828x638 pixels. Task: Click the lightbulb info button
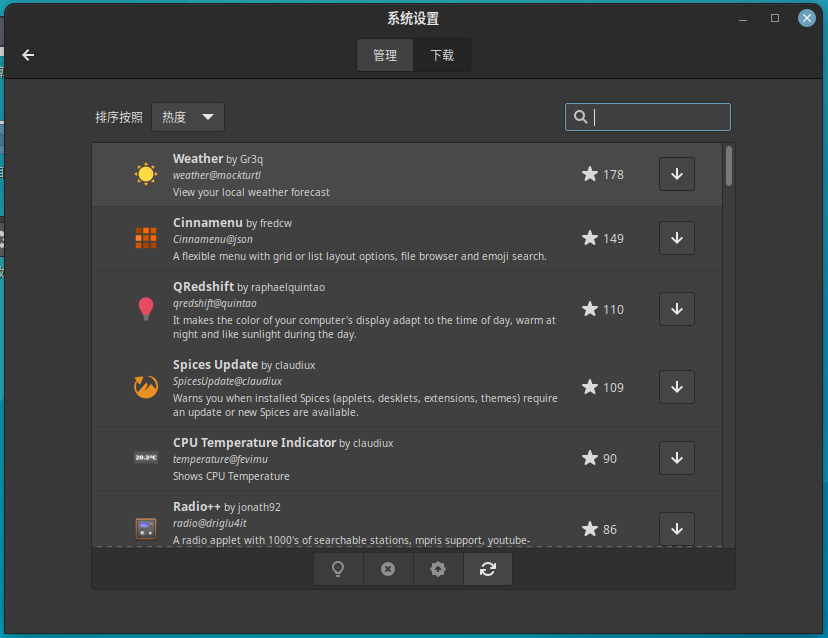(338, 569)
